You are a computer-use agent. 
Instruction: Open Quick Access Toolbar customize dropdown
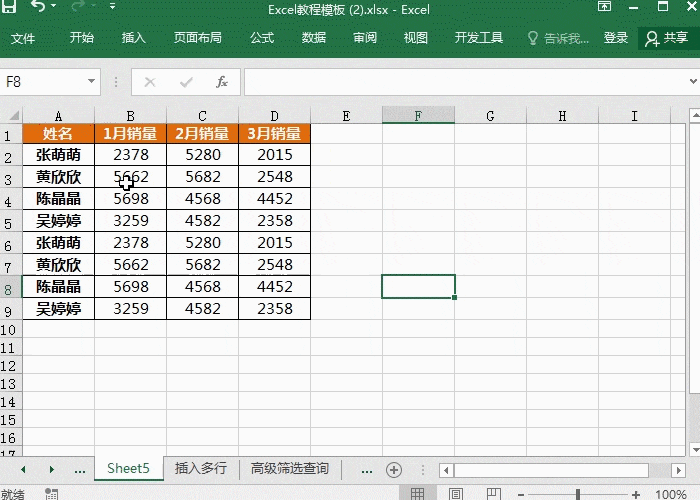click(112, 9)
